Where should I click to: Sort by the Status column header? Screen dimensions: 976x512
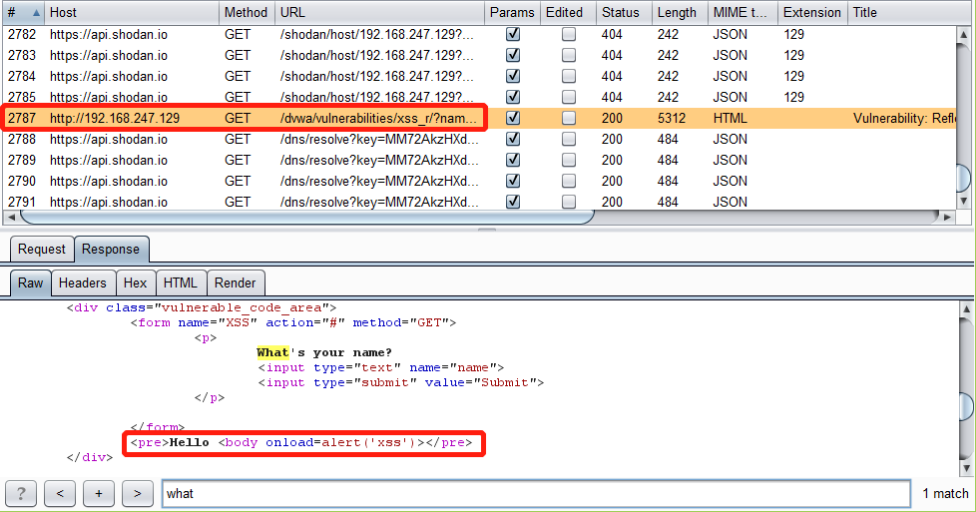click(624, 12)
